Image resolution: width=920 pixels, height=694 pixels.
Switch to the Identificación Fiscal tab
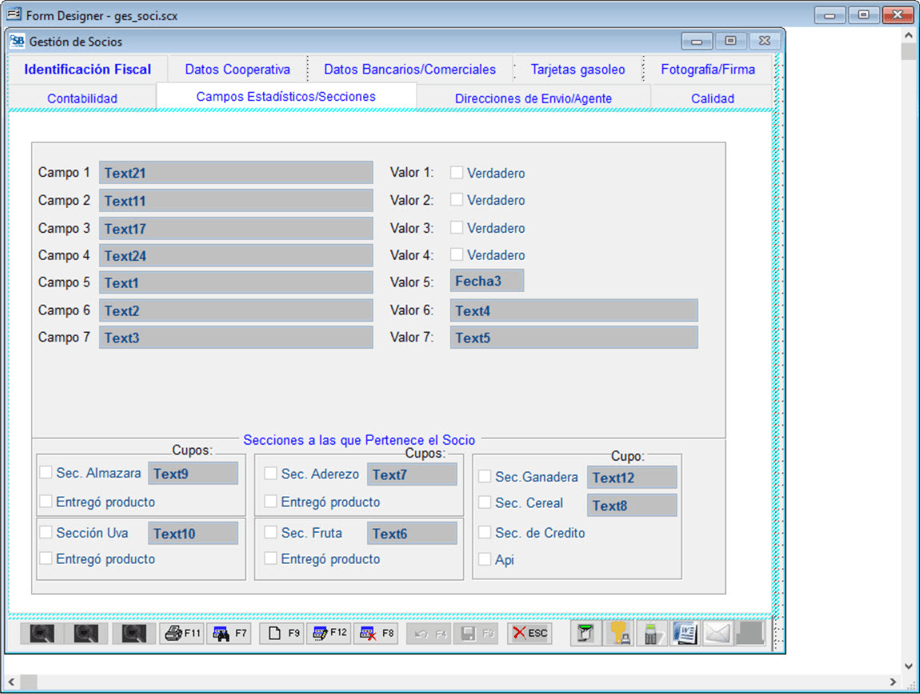[88, 69]
